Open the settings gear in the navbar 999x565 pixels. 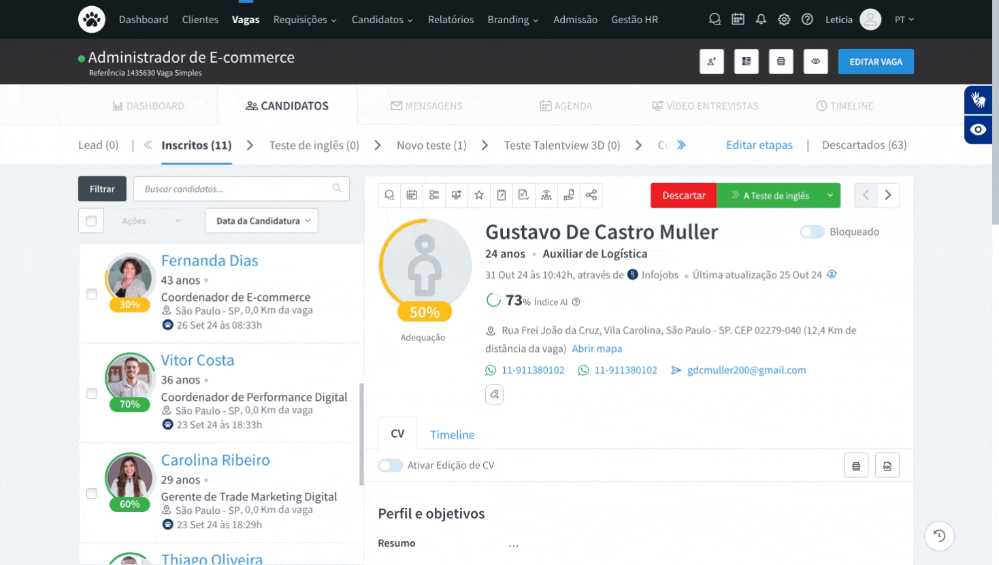pos(784,20)
